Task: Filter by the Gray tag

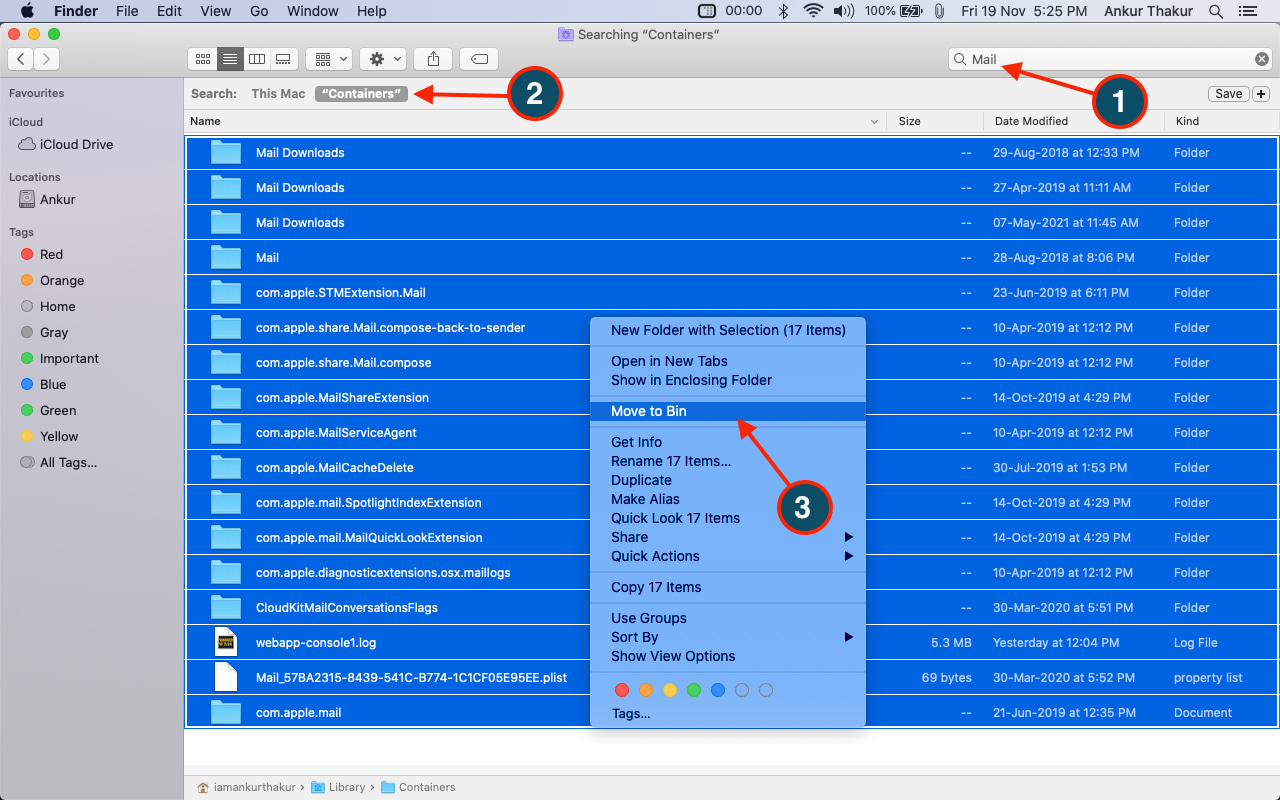Action: [45, 332]
